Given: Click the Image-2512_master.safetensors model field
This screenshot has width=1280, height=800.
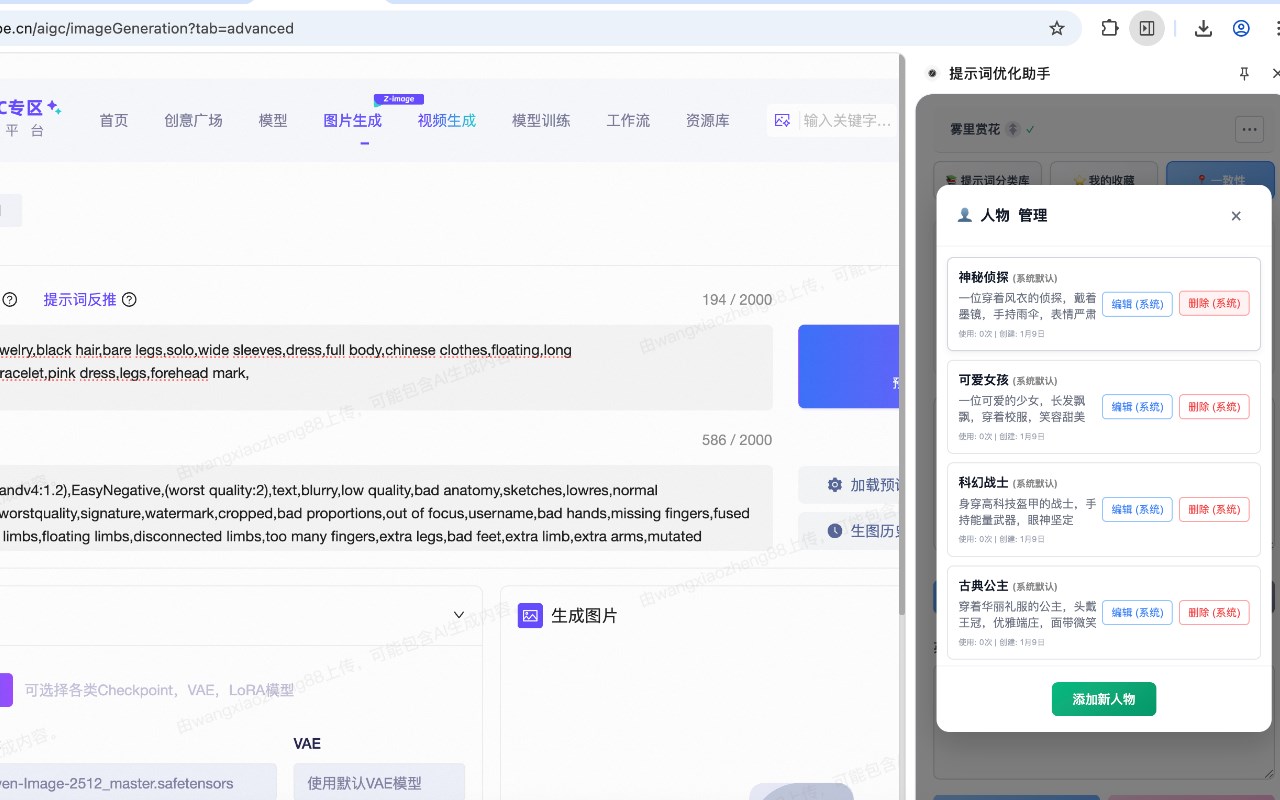Looking at the screenshot, I should pos(138,783).
